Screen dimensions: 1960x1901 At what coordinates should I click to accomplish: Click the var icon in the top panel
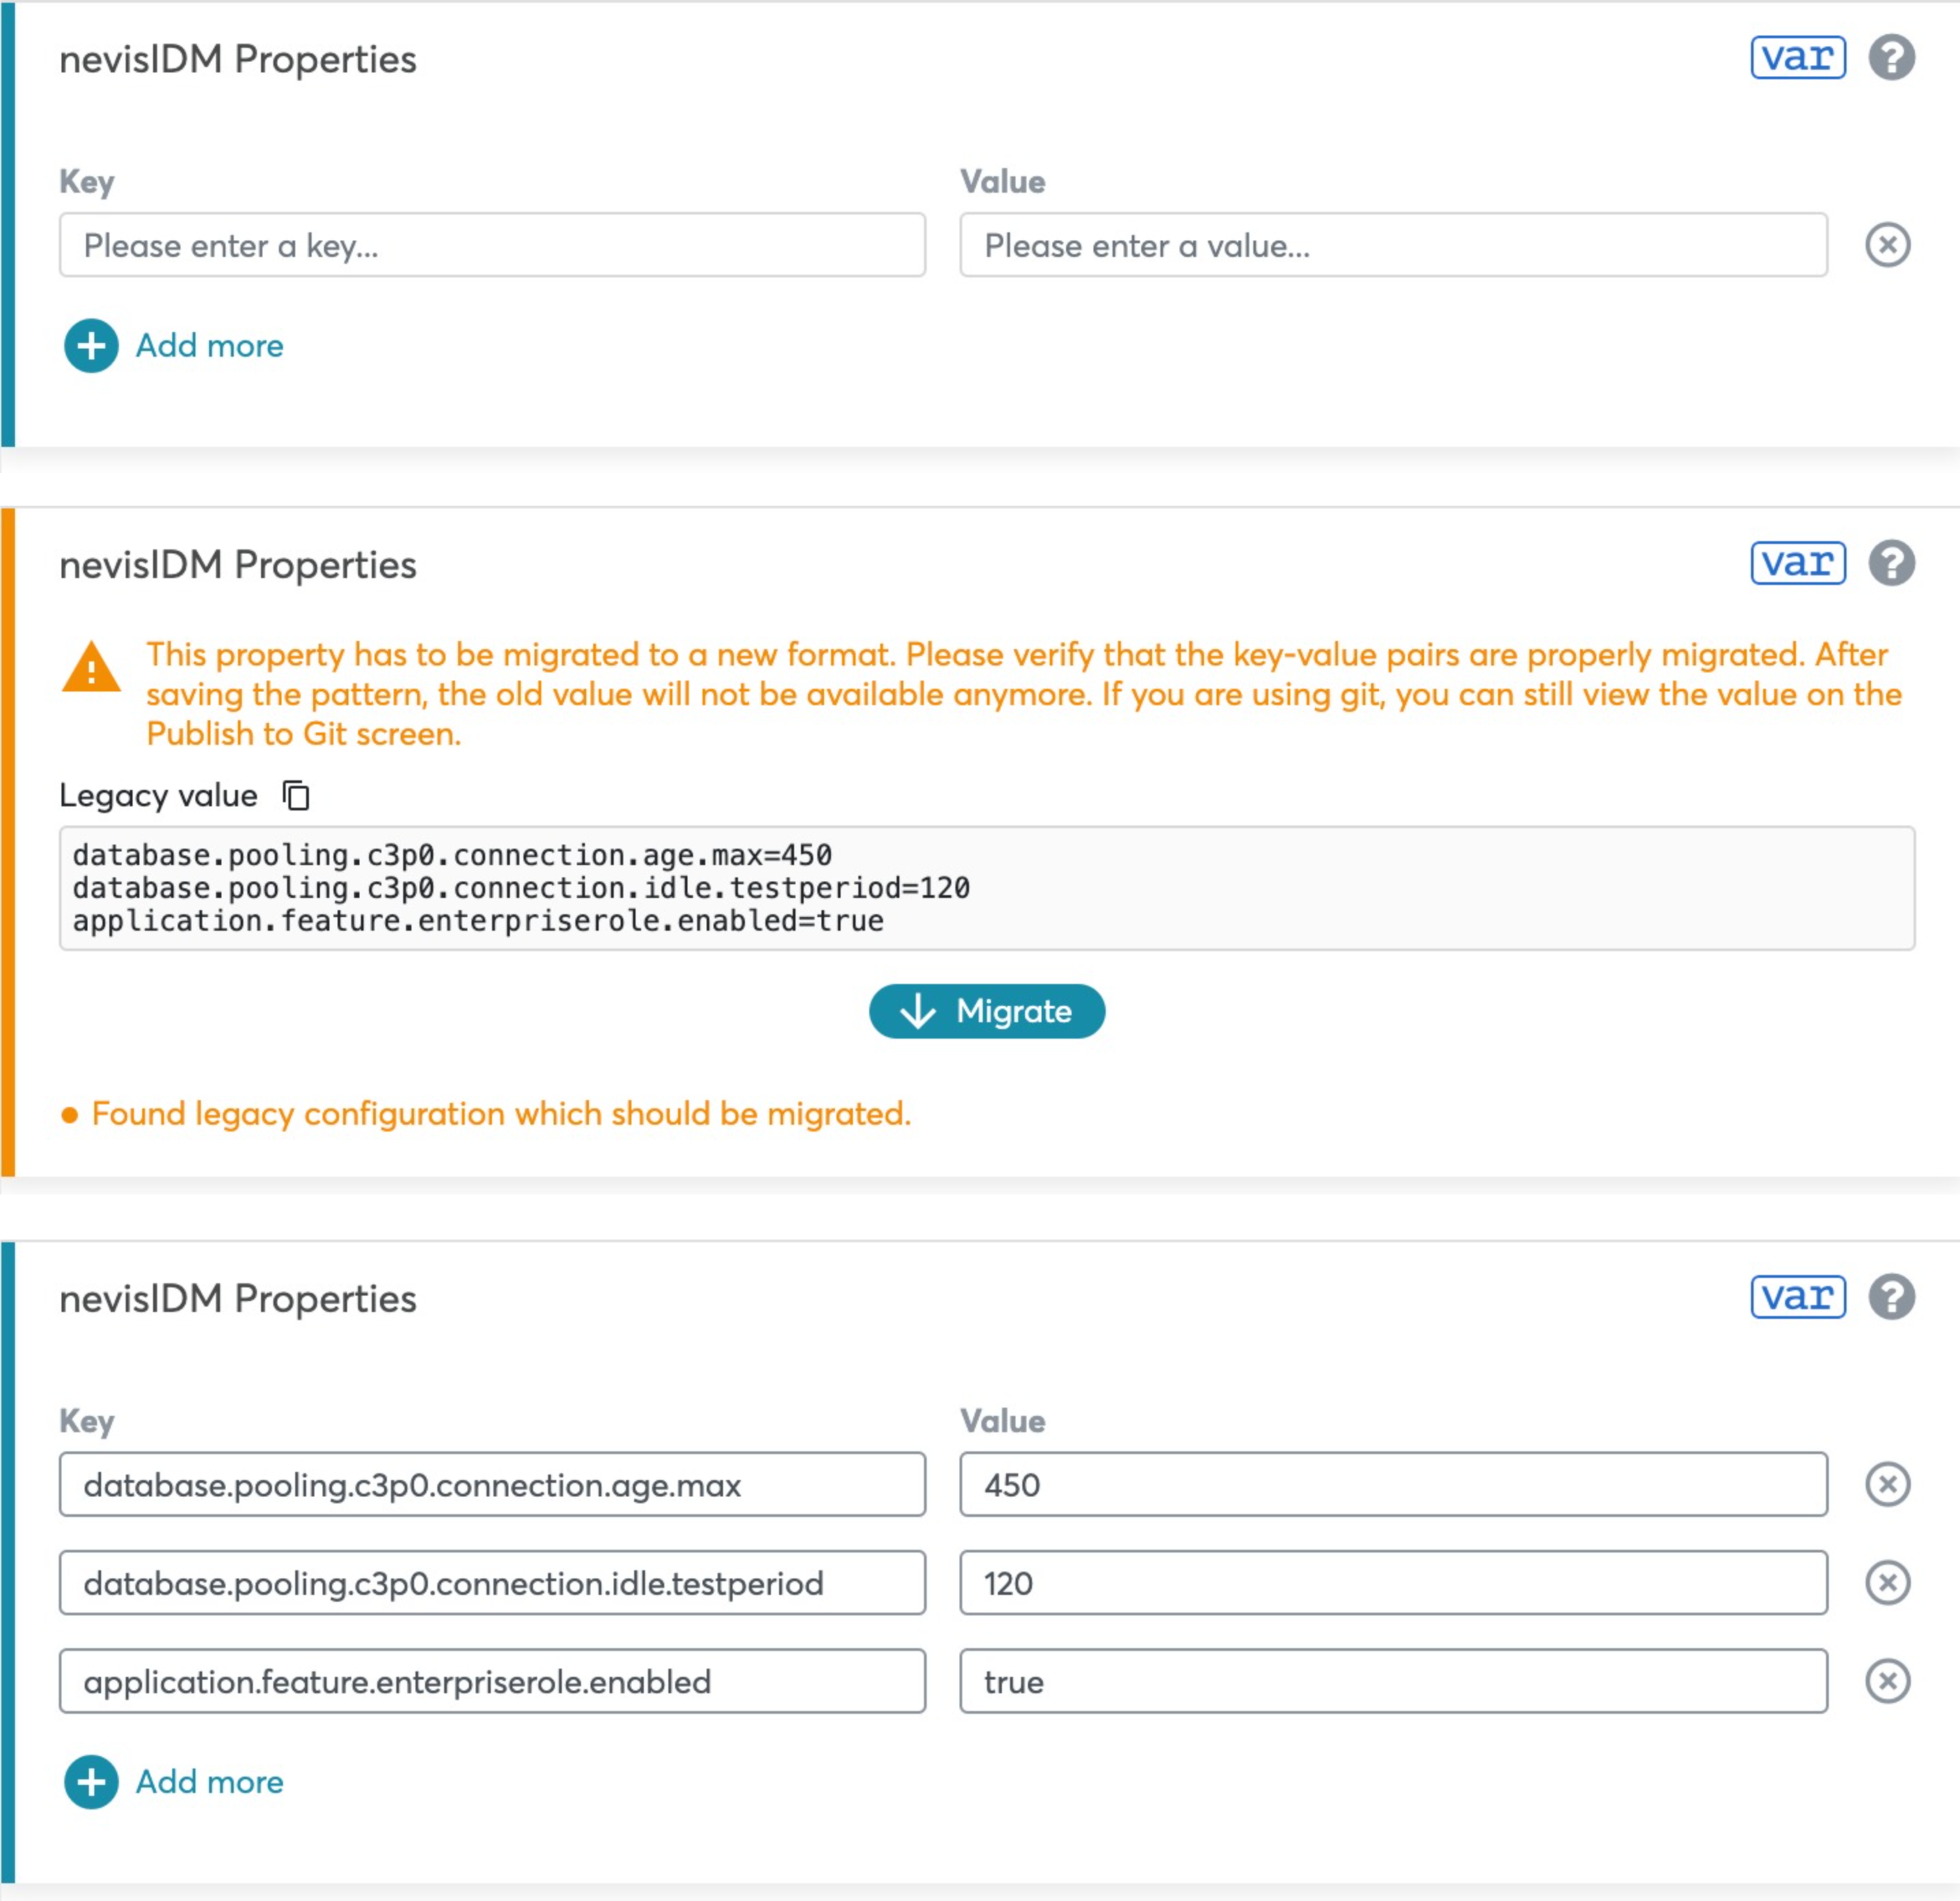1797,57
